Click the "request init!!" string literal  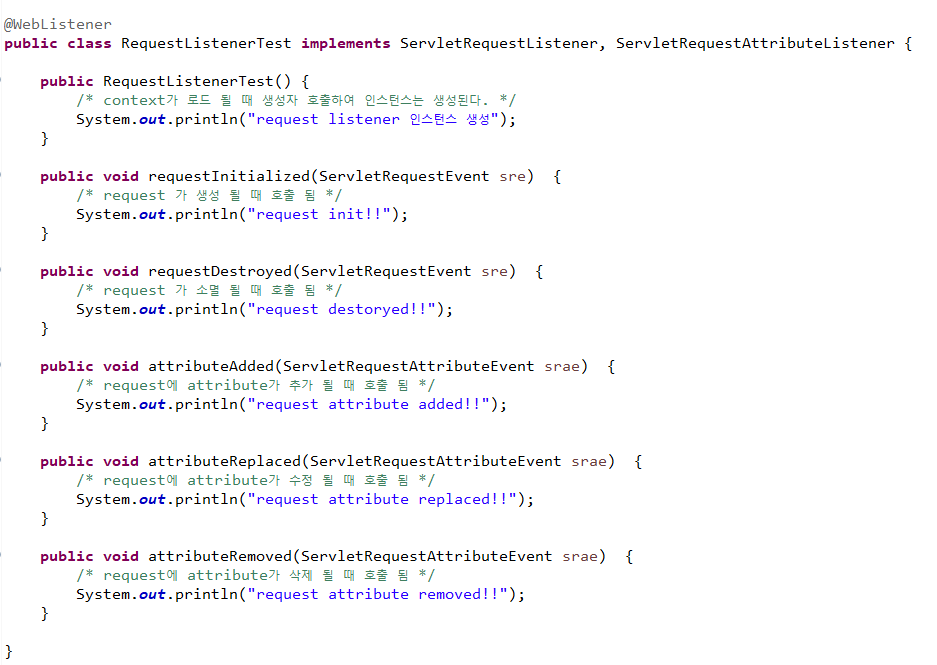point(319,214)
